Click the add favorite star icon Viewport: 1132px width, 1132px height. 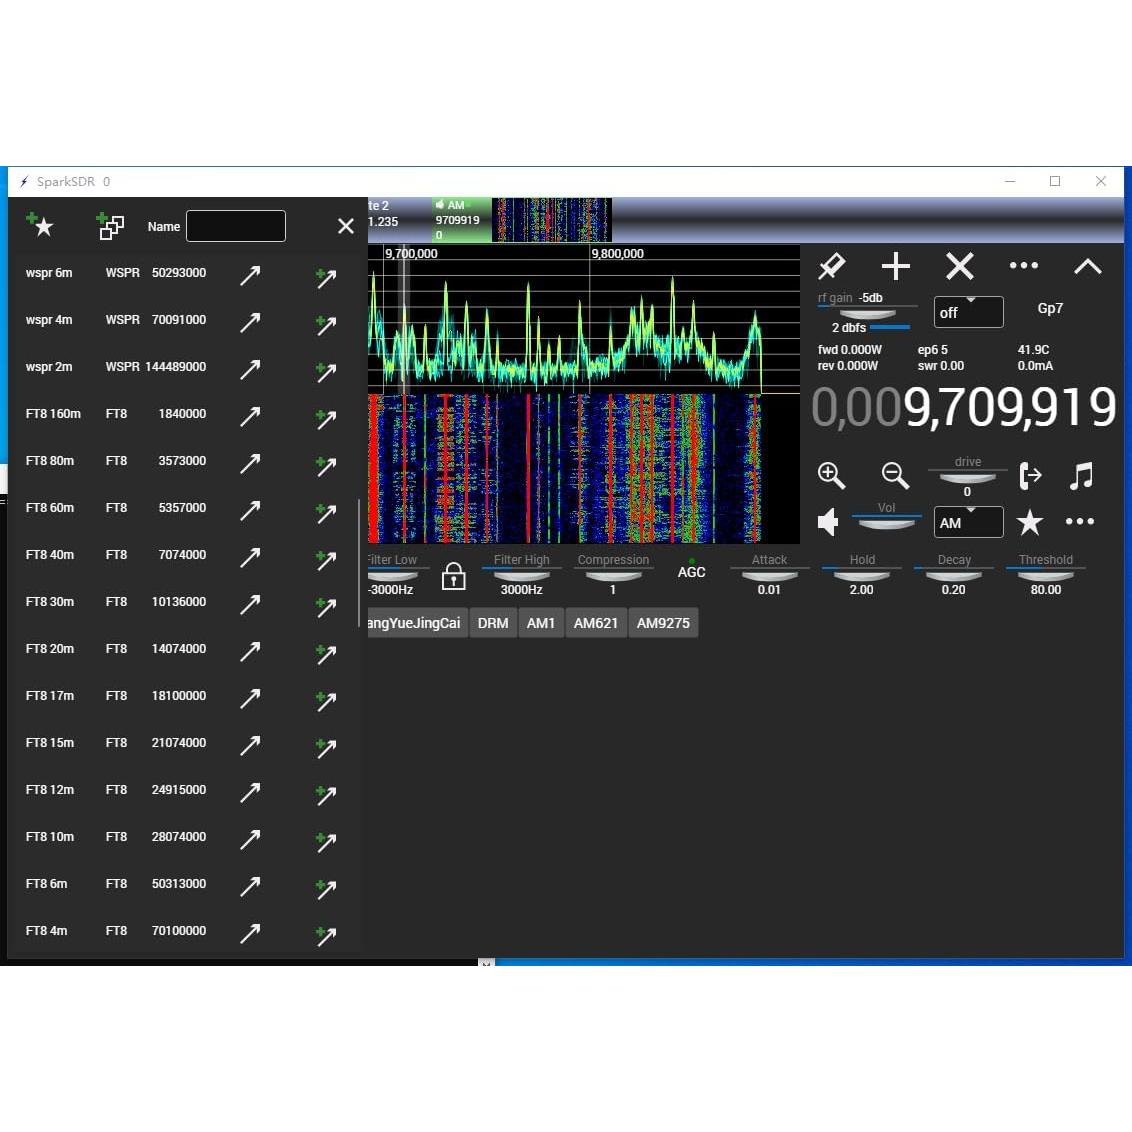40,225
